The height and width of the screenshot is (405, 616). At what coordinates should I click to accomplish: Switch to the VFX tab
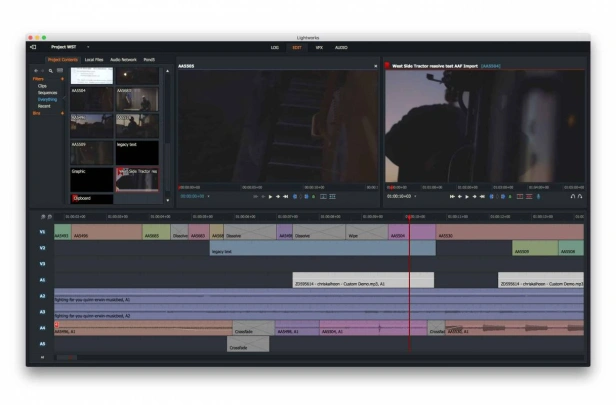pos(319,48)
